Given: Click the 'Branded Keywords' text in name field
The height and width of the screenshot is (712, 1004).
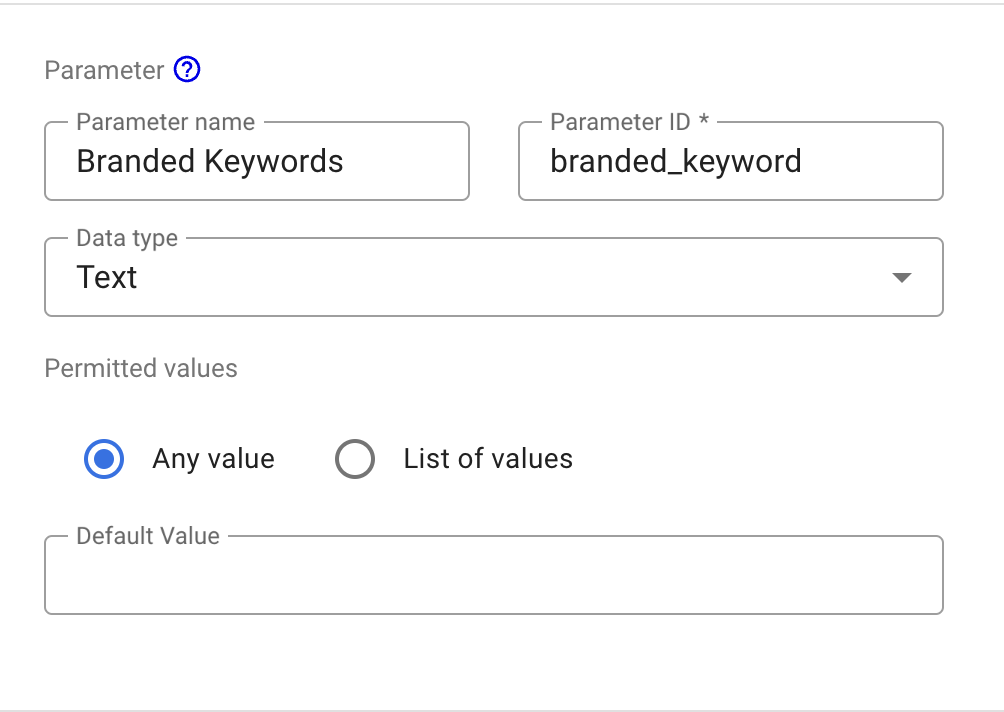Looking at the screenshot, I should pos(210,162).
